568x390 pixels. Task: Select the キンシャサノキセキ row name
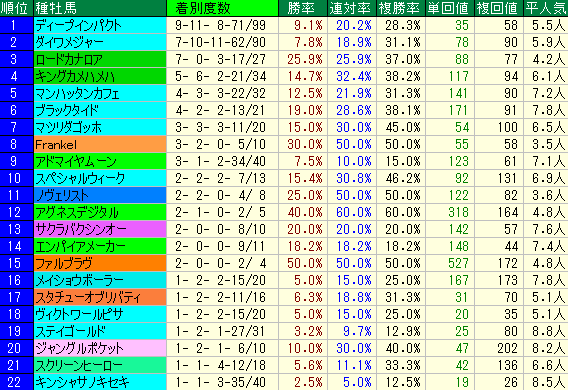pyautogui.click(x=100, y=382)
